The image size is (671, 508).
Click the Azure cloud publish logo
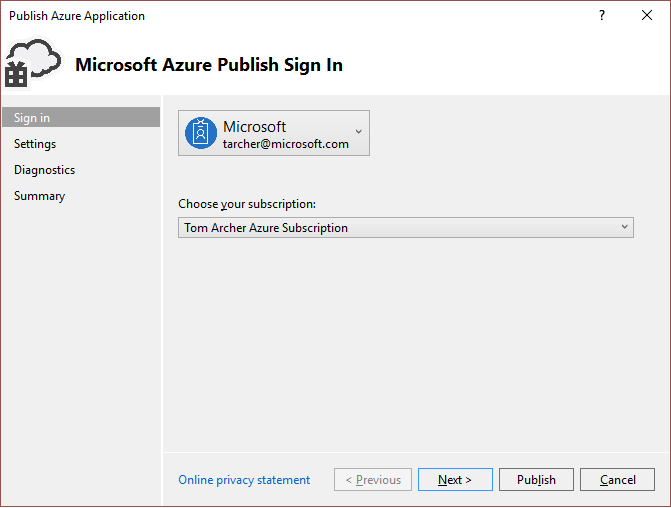pos(33,63)
